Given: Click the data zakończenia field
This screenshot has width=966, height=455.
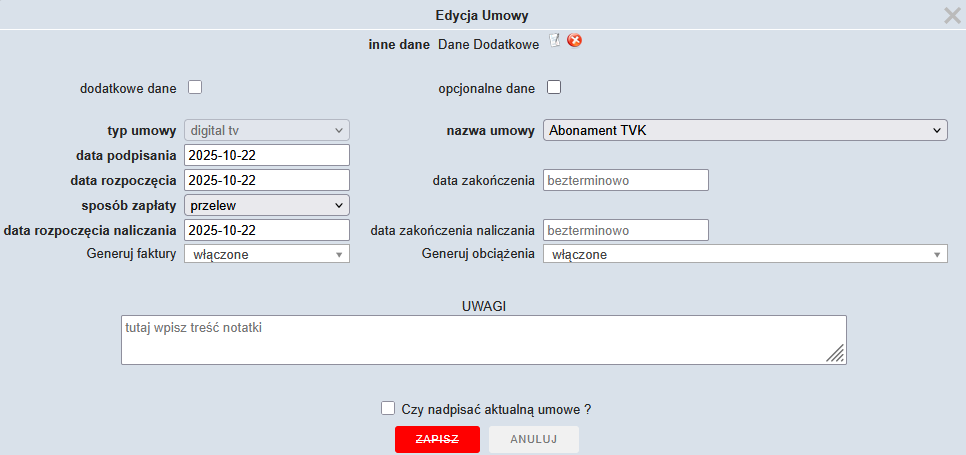Looking at the screenshot, I should pyautogui.click(x=625, y=180).
